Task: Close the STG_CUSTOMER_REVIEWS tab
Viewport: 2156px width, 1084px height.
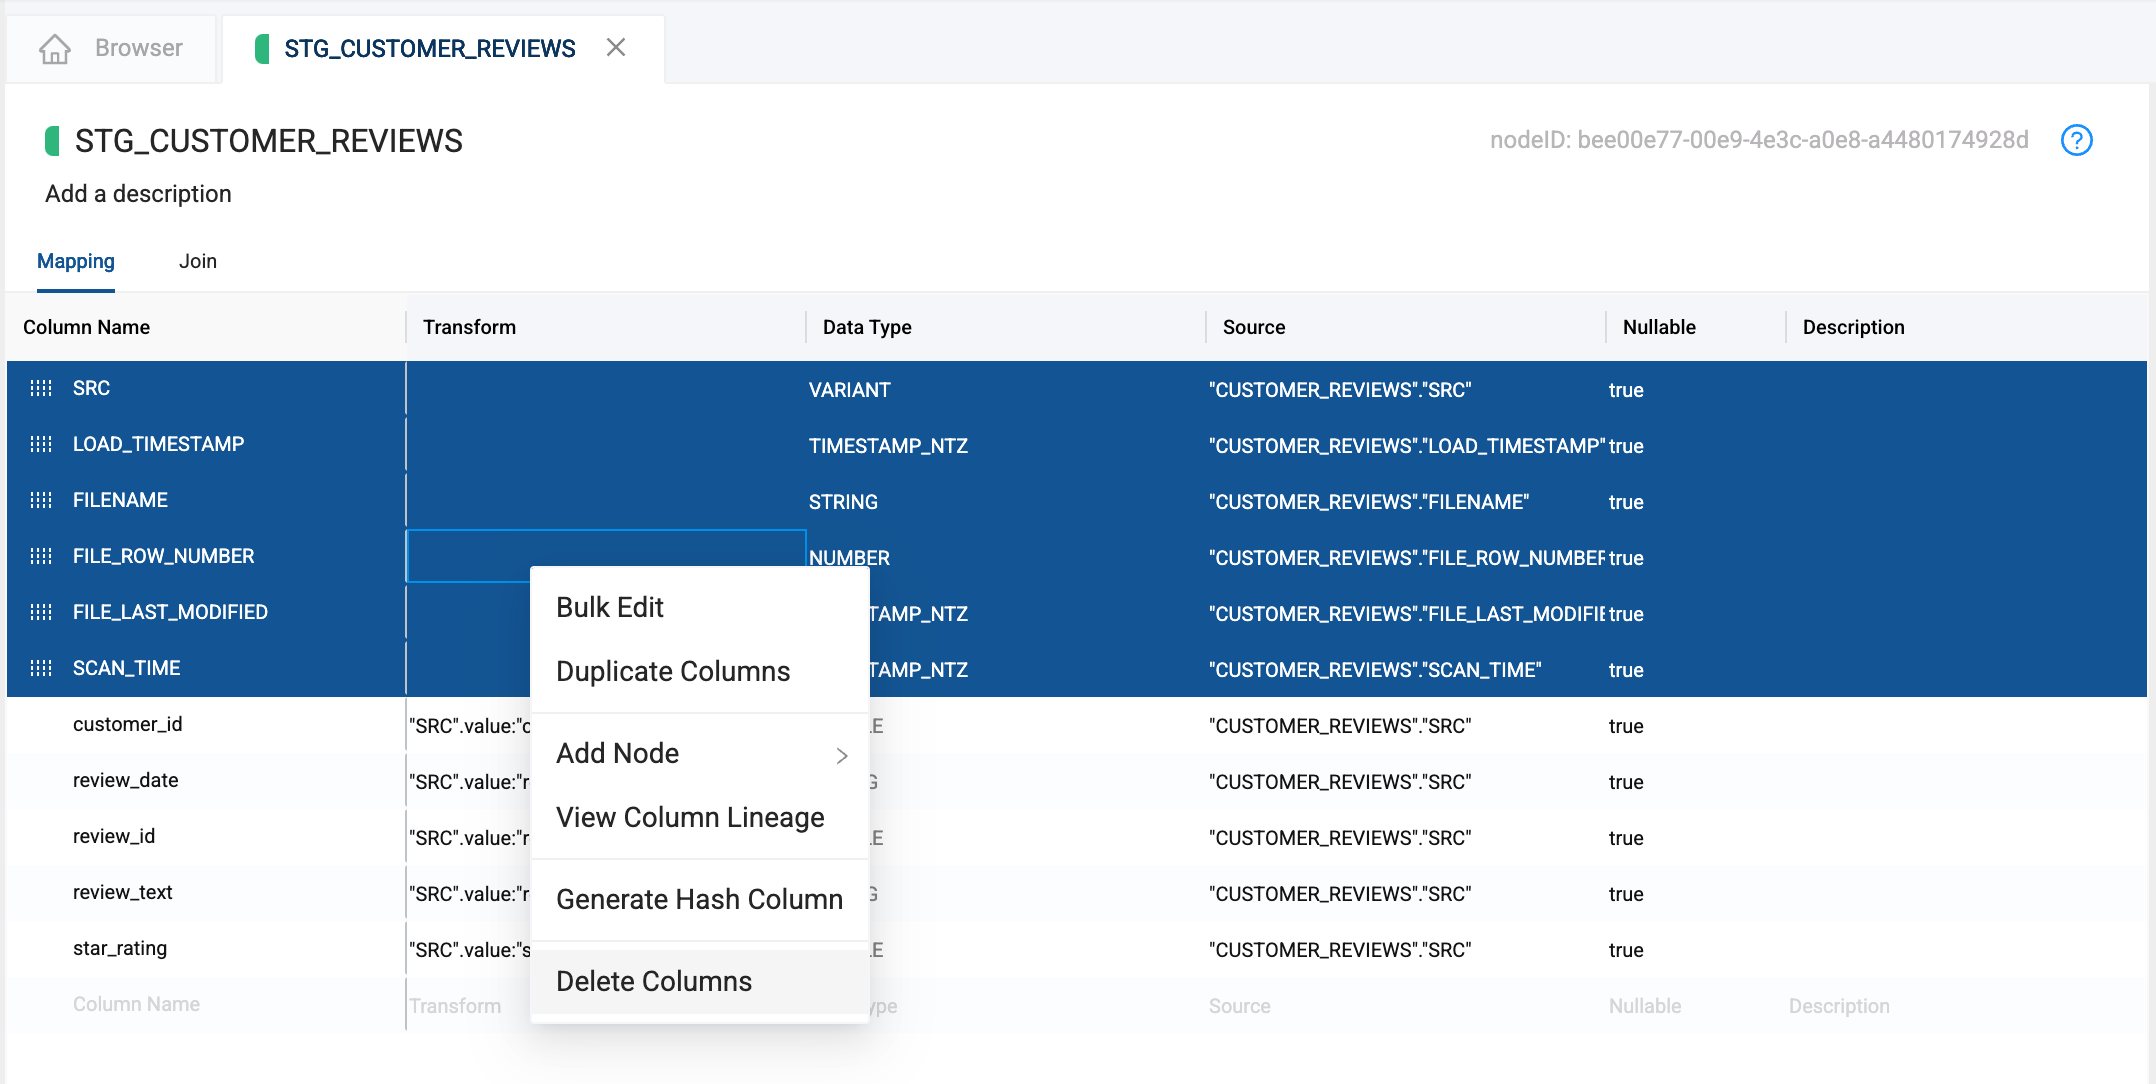Action: tap(616, 47)
